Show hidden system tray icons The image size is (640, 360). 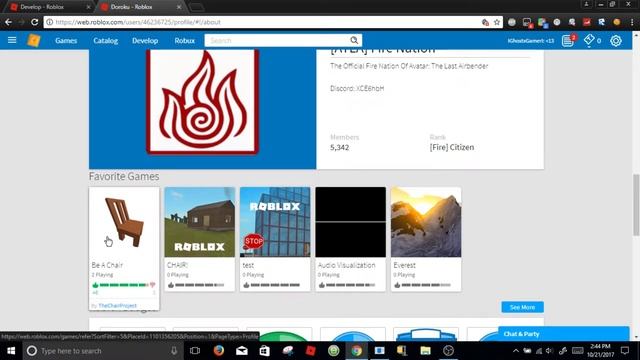pos(516,351)
